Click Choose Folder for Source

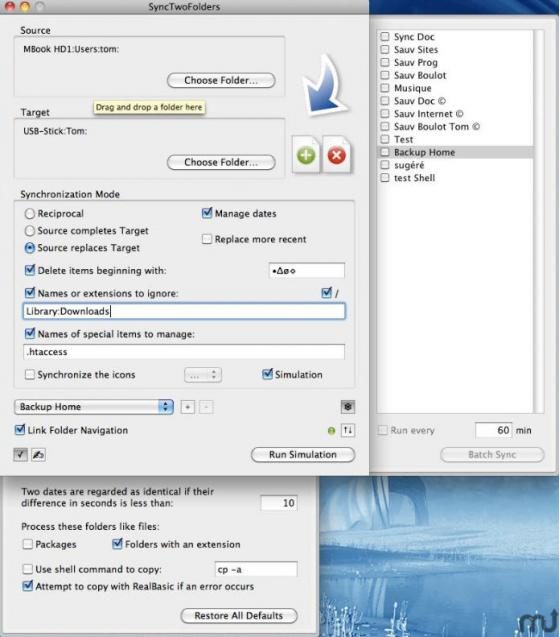[221, 80]
